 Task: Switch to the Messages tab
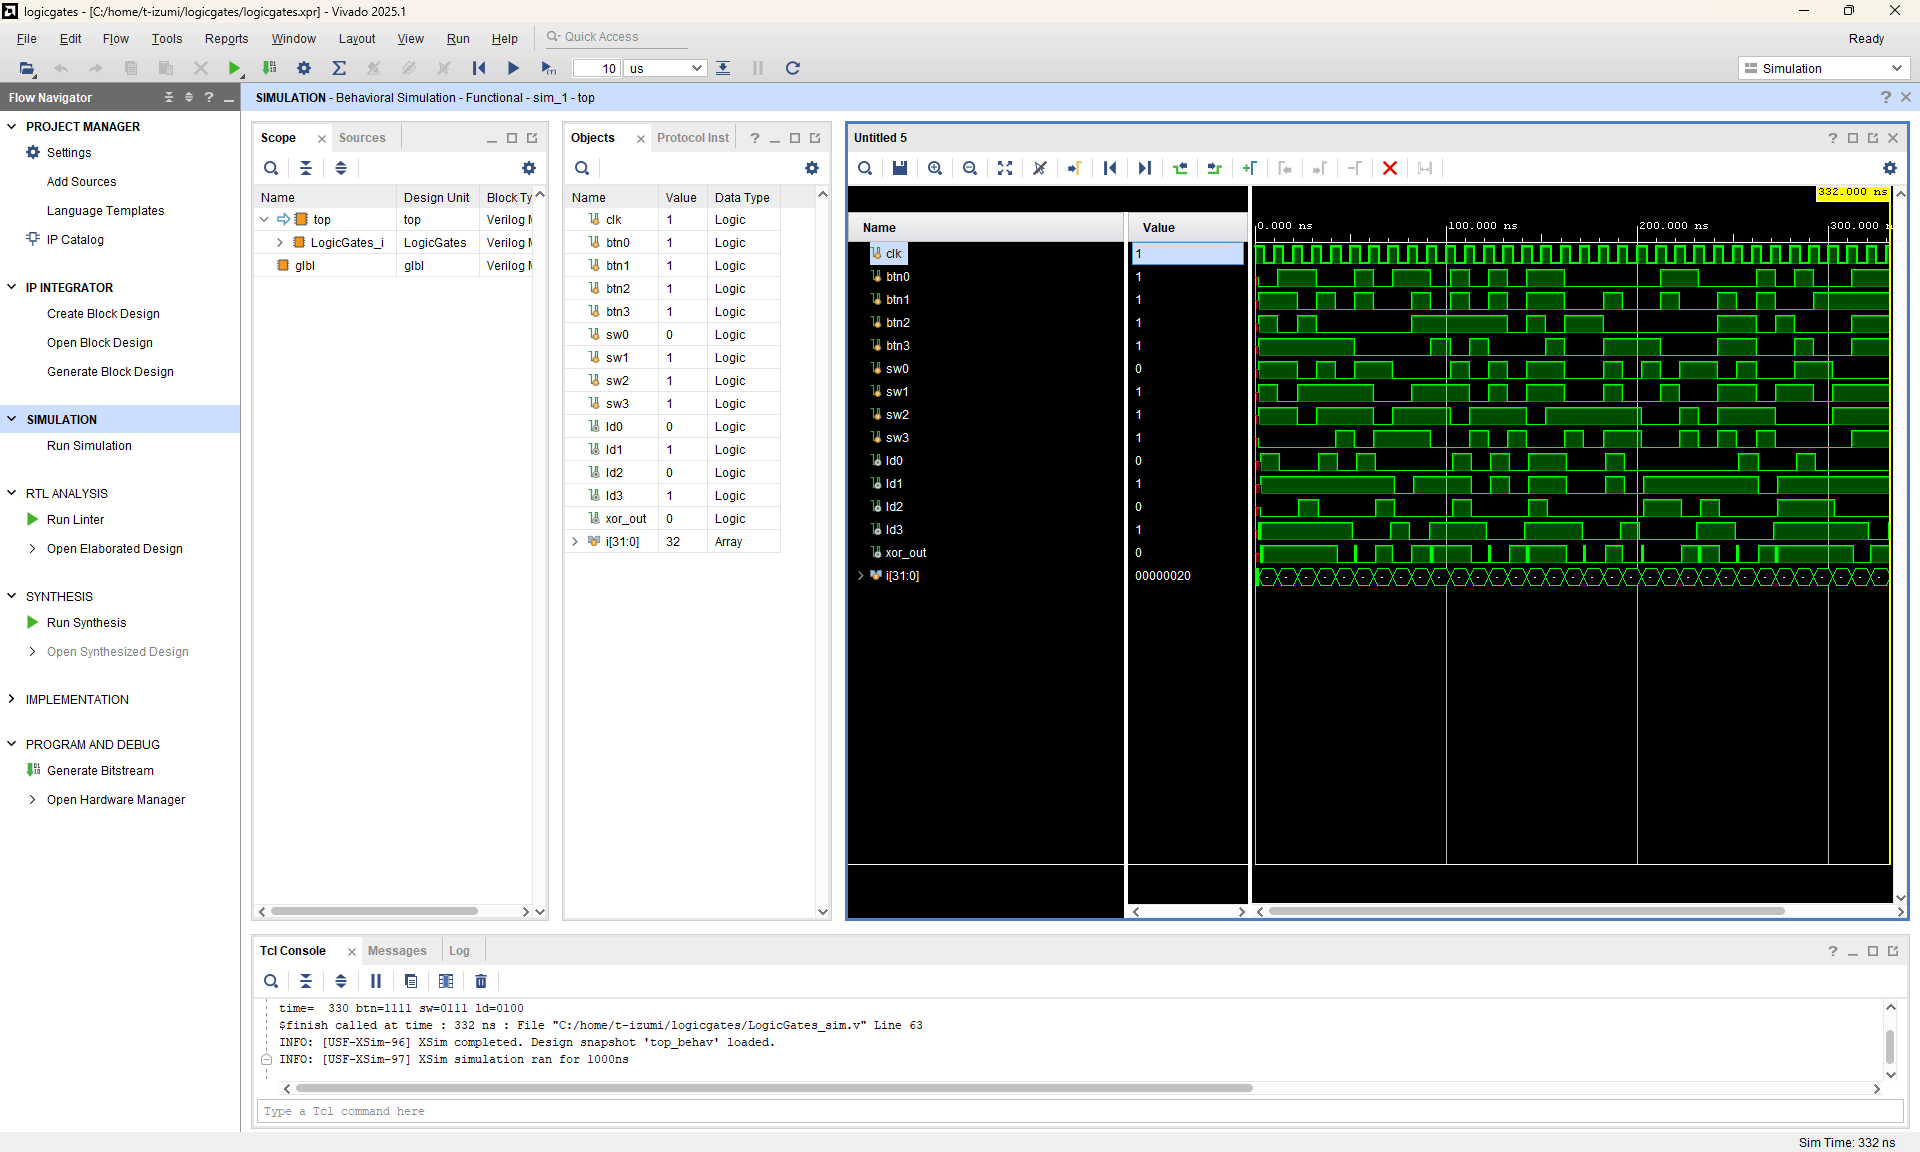[397, 951]
